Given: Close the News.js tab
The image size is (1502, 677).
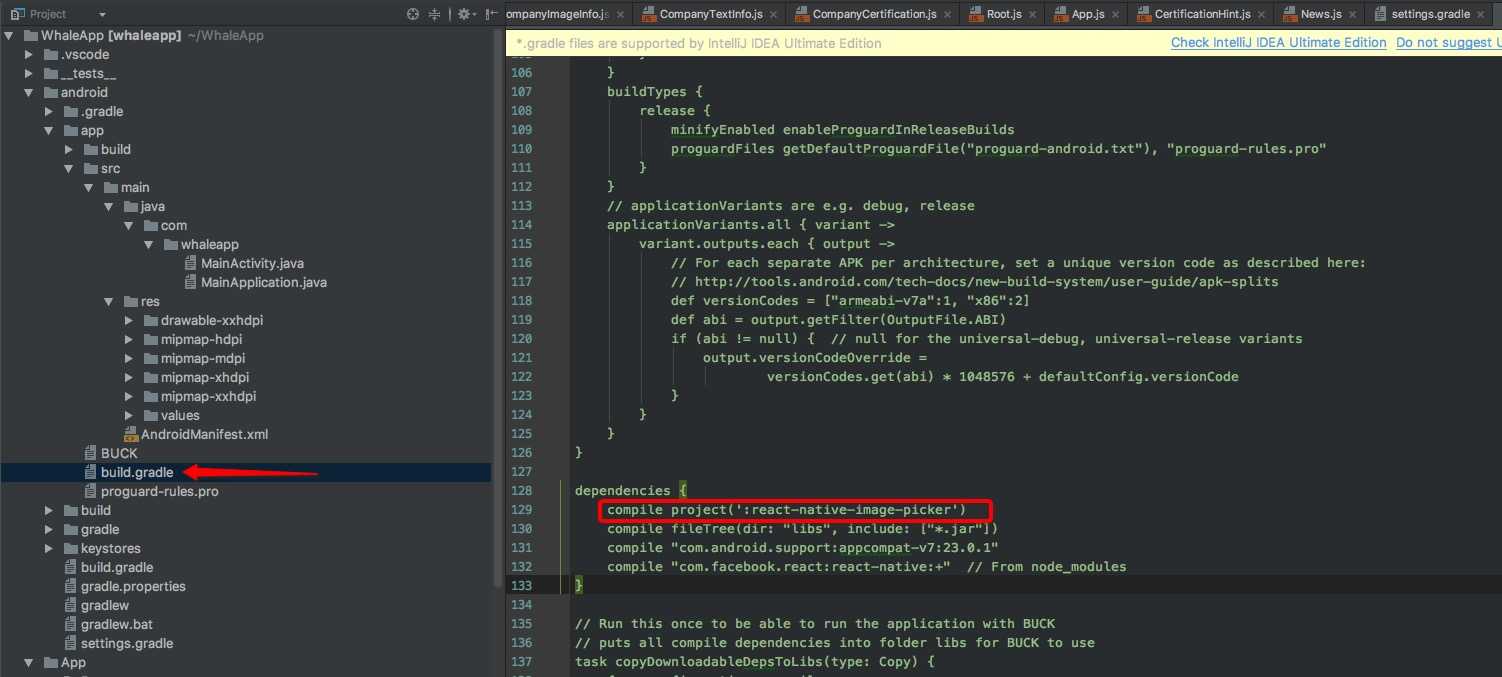Looking at the screenshot, I should 1352,14.
